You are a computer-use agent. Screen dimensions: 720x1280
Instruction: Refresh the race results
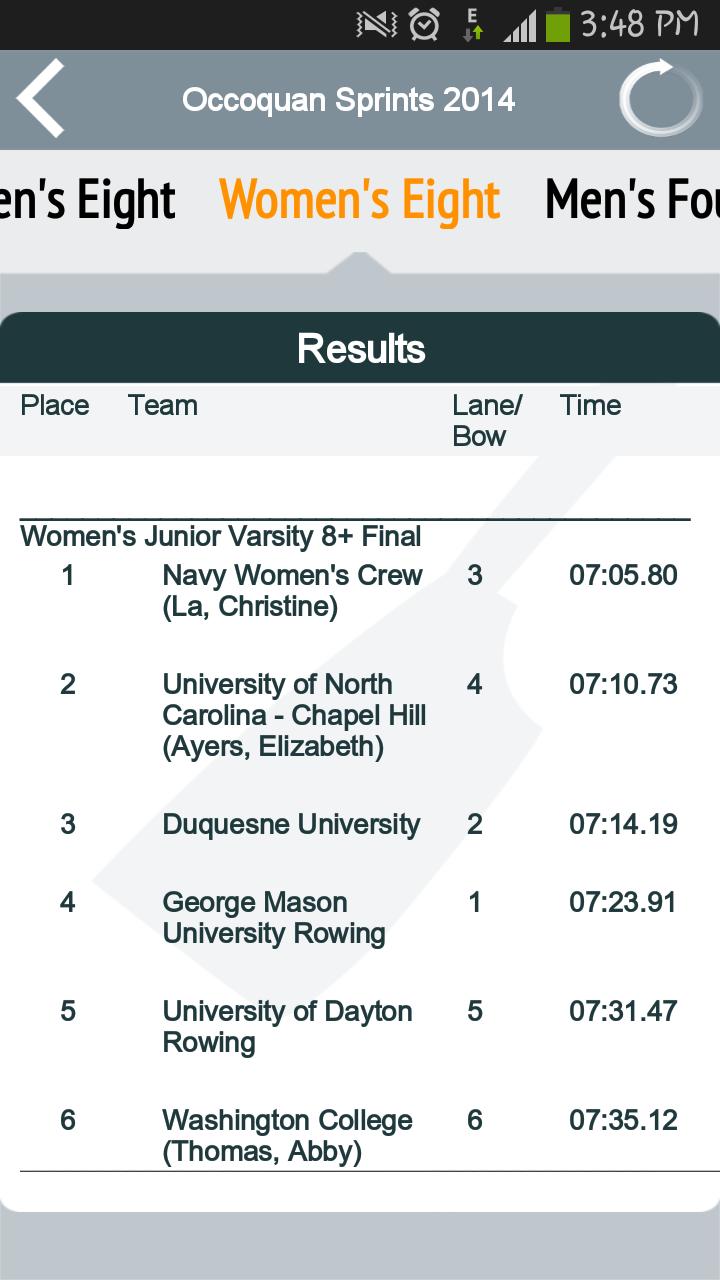659,99
